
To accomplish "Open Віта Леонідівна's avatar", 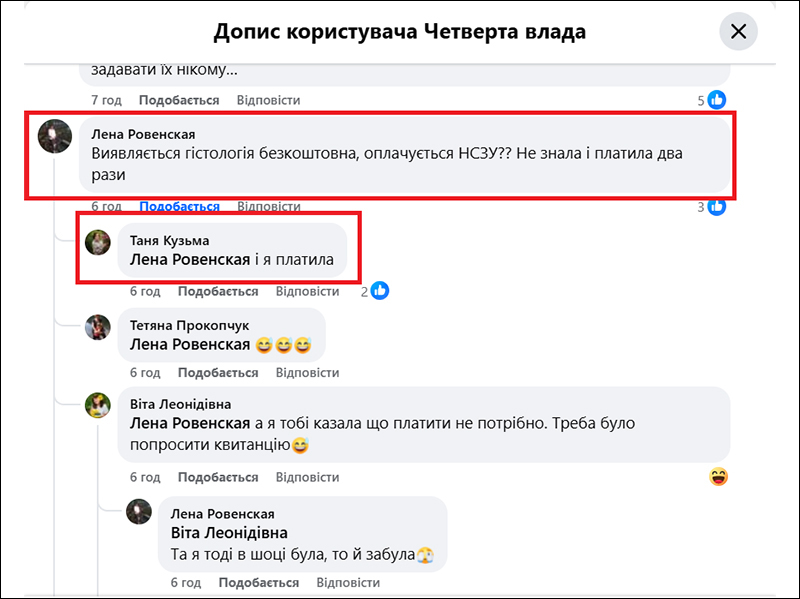I will [98, 405].
